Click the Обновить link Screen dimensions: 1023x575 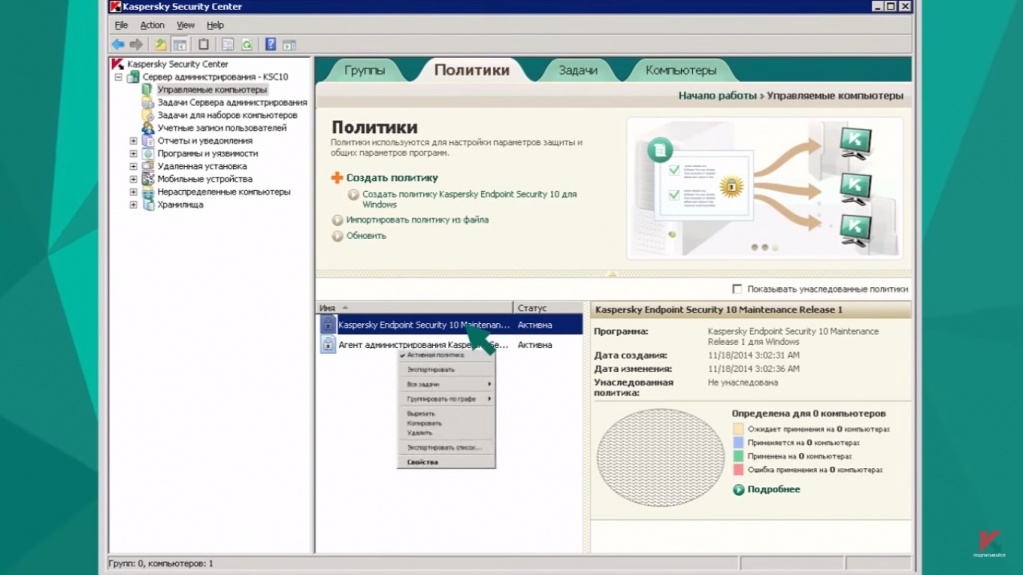pos(366,236)
